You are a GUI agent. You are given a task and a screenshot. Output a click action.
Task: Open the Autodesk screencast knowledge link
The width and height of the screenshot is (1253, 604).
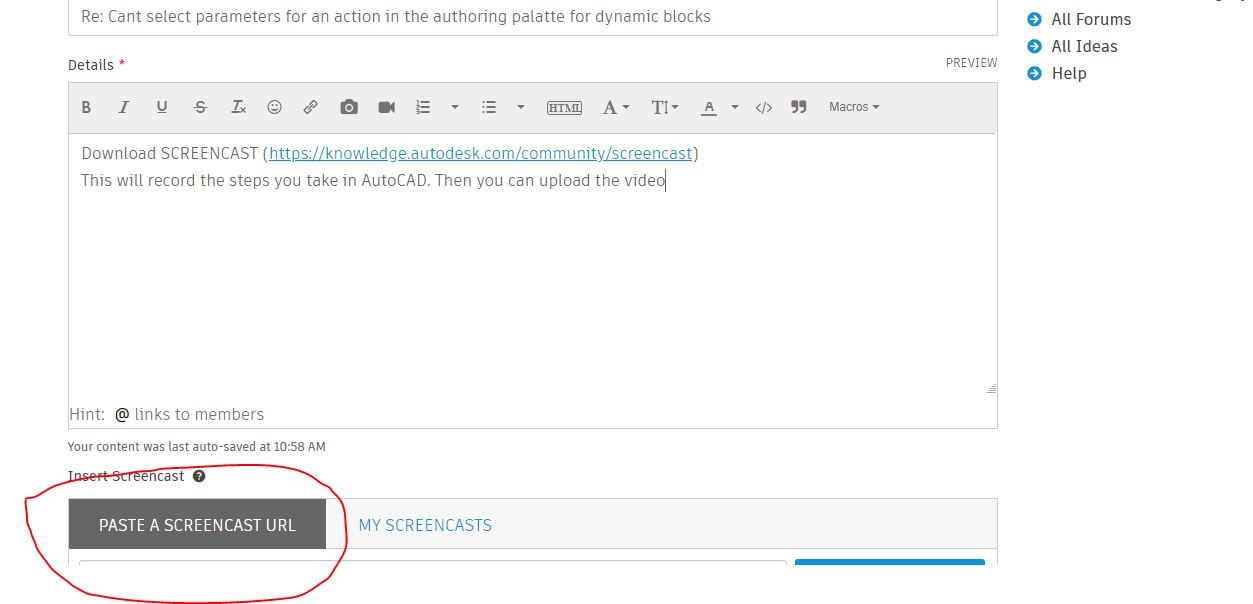(x=479, y=153)
